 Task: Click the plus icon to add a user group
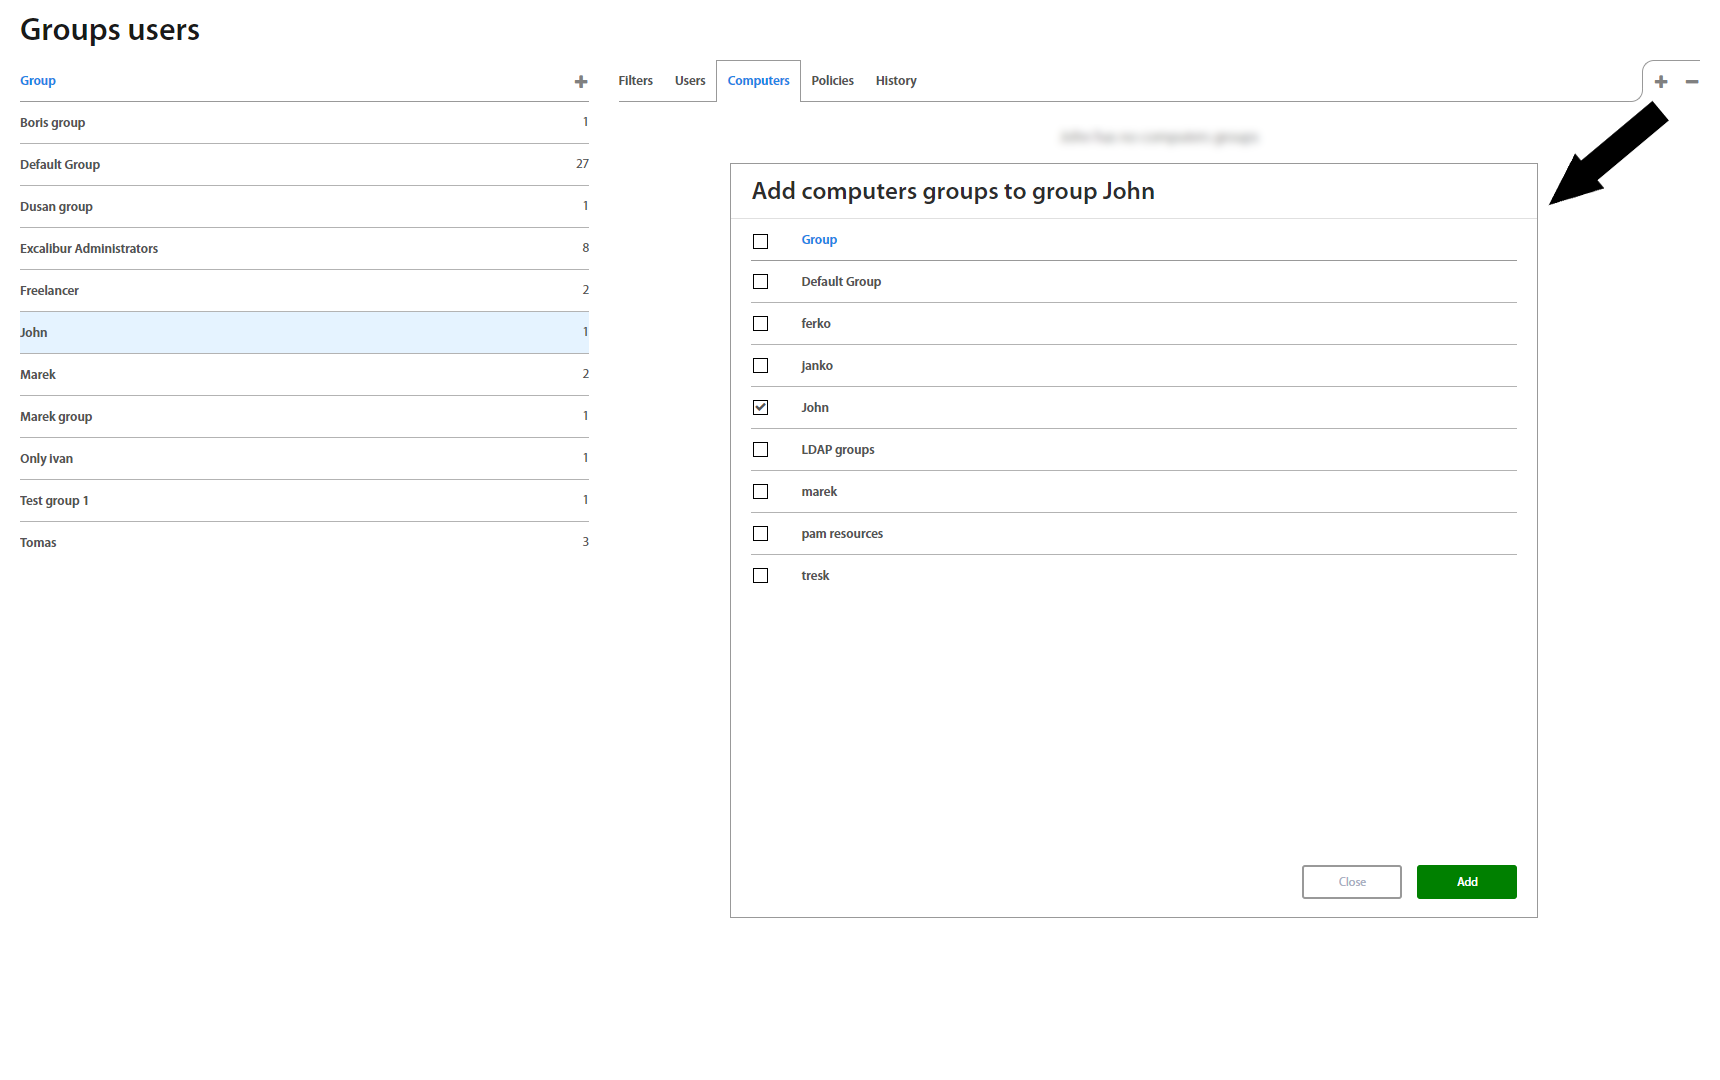[580, 82]
